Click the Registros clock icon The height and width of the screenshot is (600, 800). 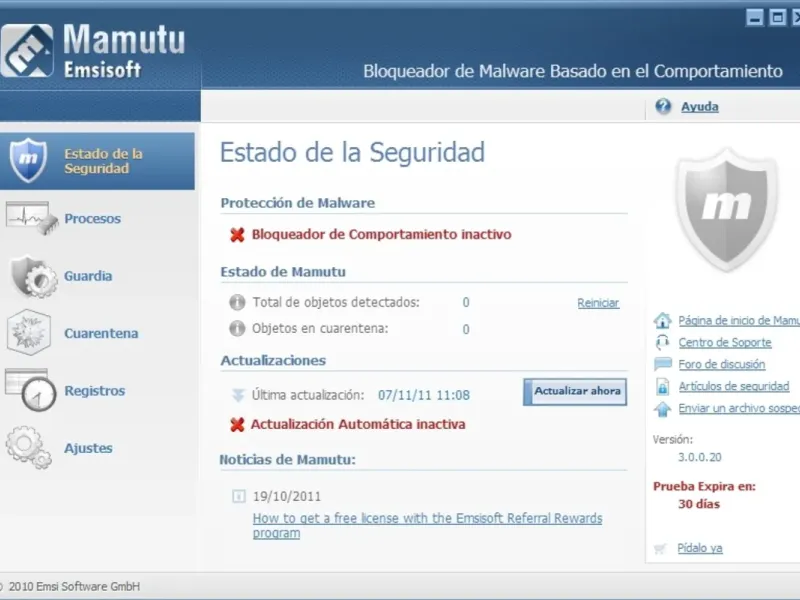pyautogui.click(x=31, y=390)
